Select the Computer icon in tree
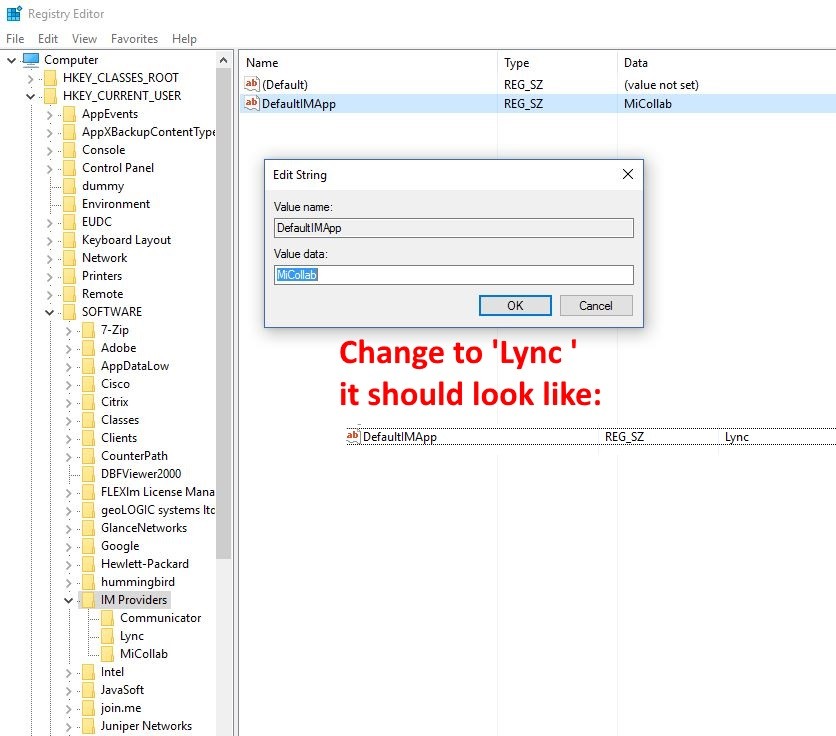 [30, 60]
